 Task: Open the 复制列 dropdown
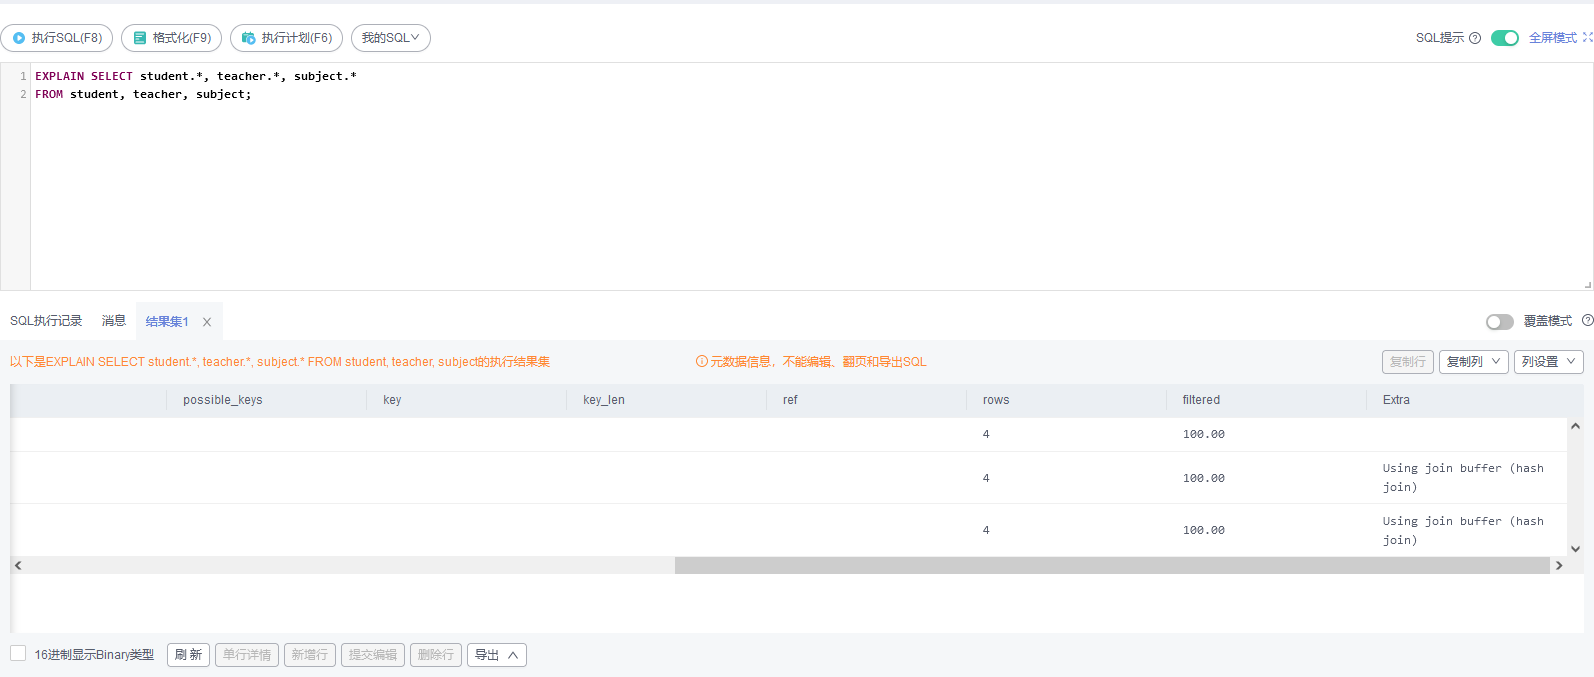(x=1473, y=362)
